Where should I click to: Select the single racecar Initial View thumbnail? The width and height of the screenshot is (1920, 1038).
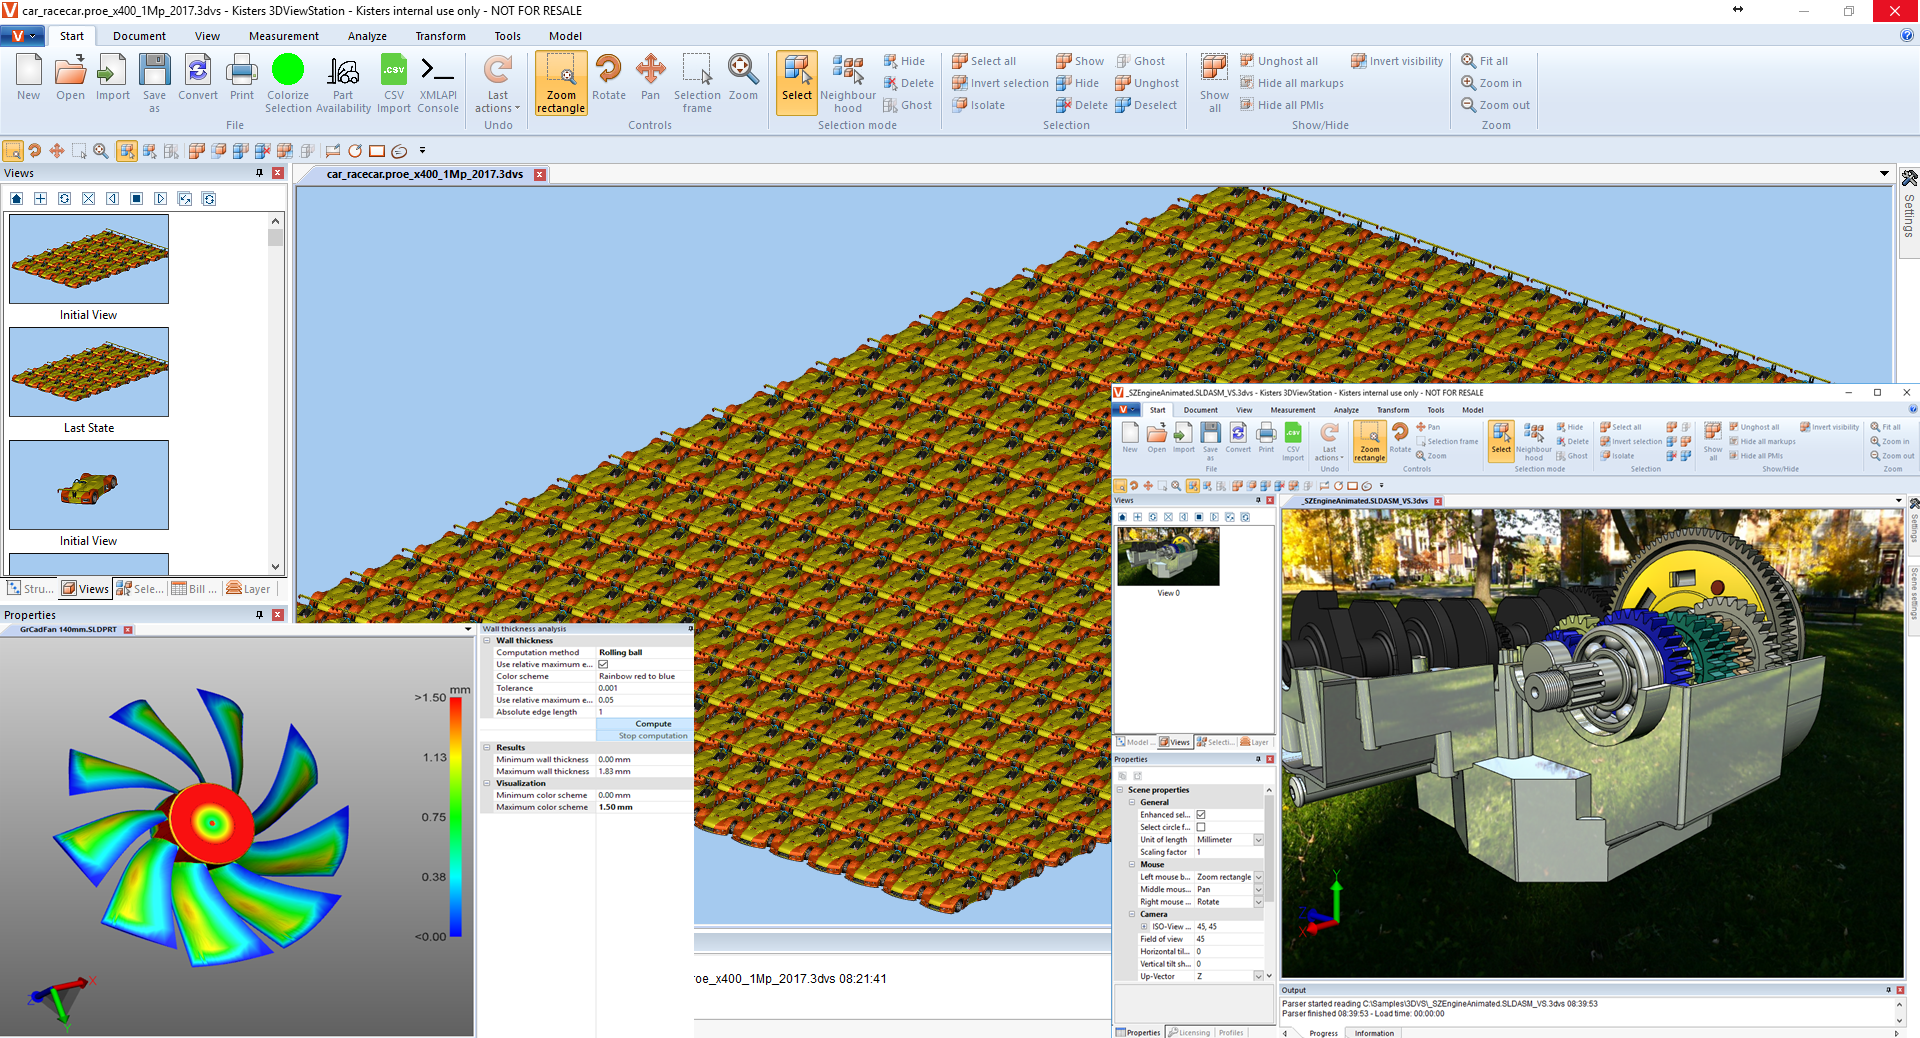click(89, 485)
